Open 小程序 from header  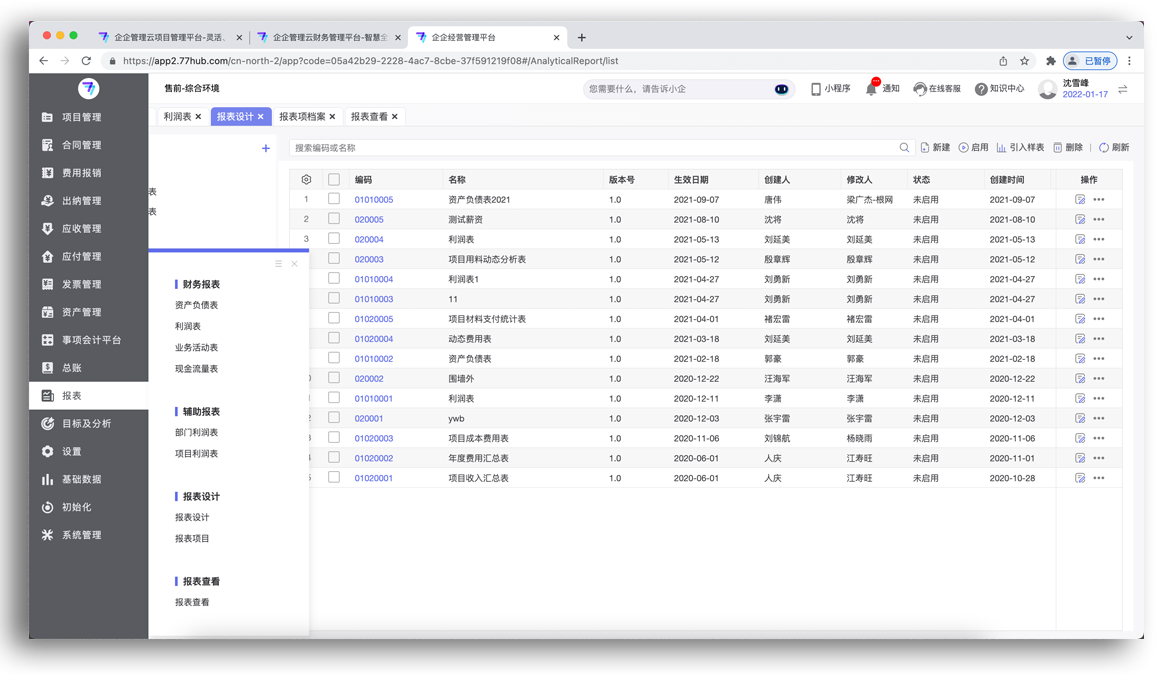pos(831,89)
